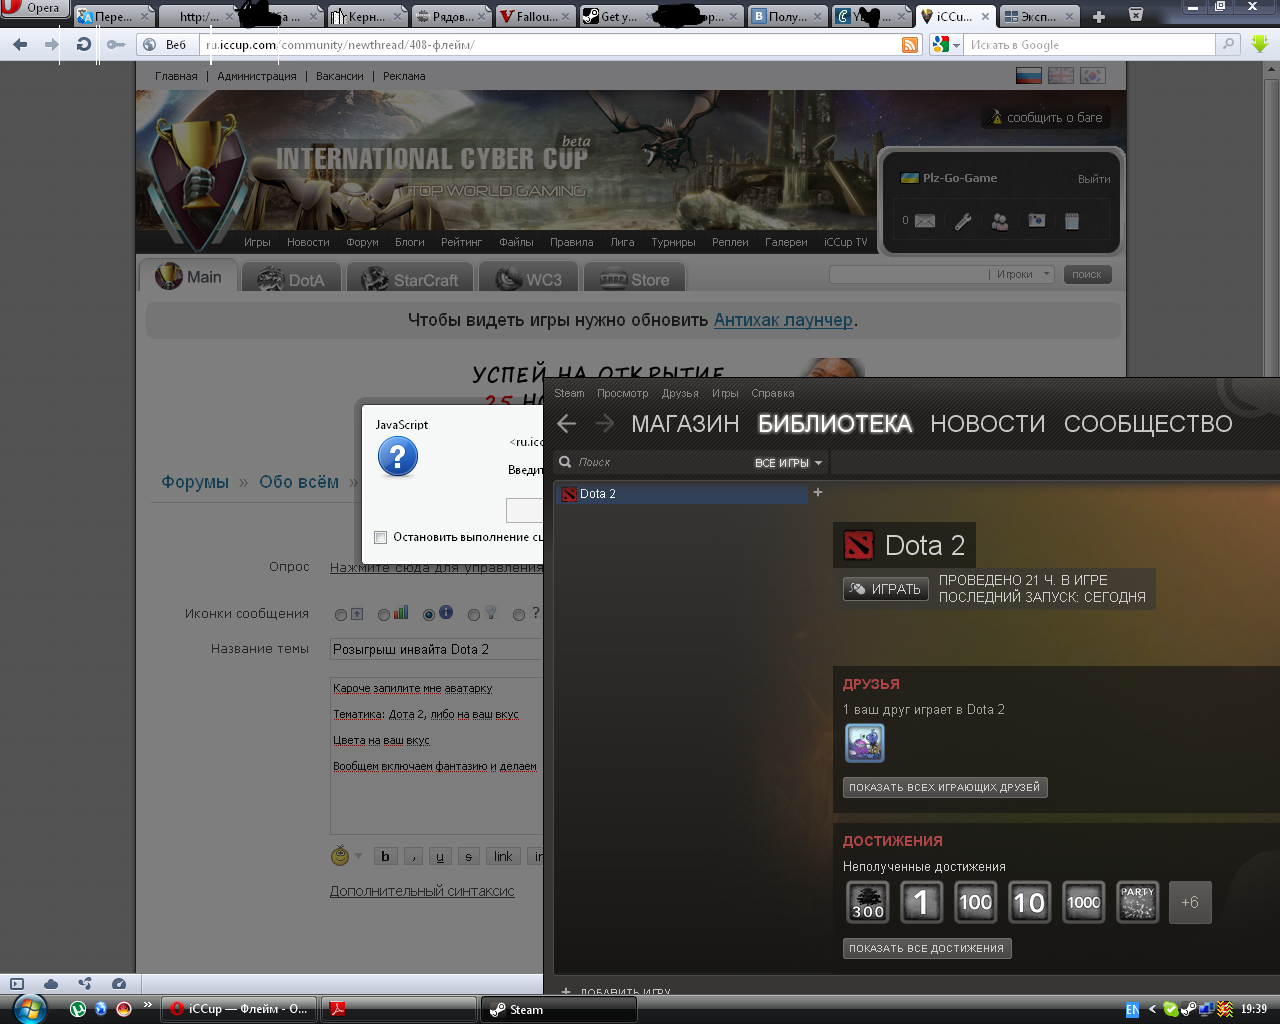Click the Steam back navigation arrow
Screen dimensions: 1280x1024
point(566,423)
